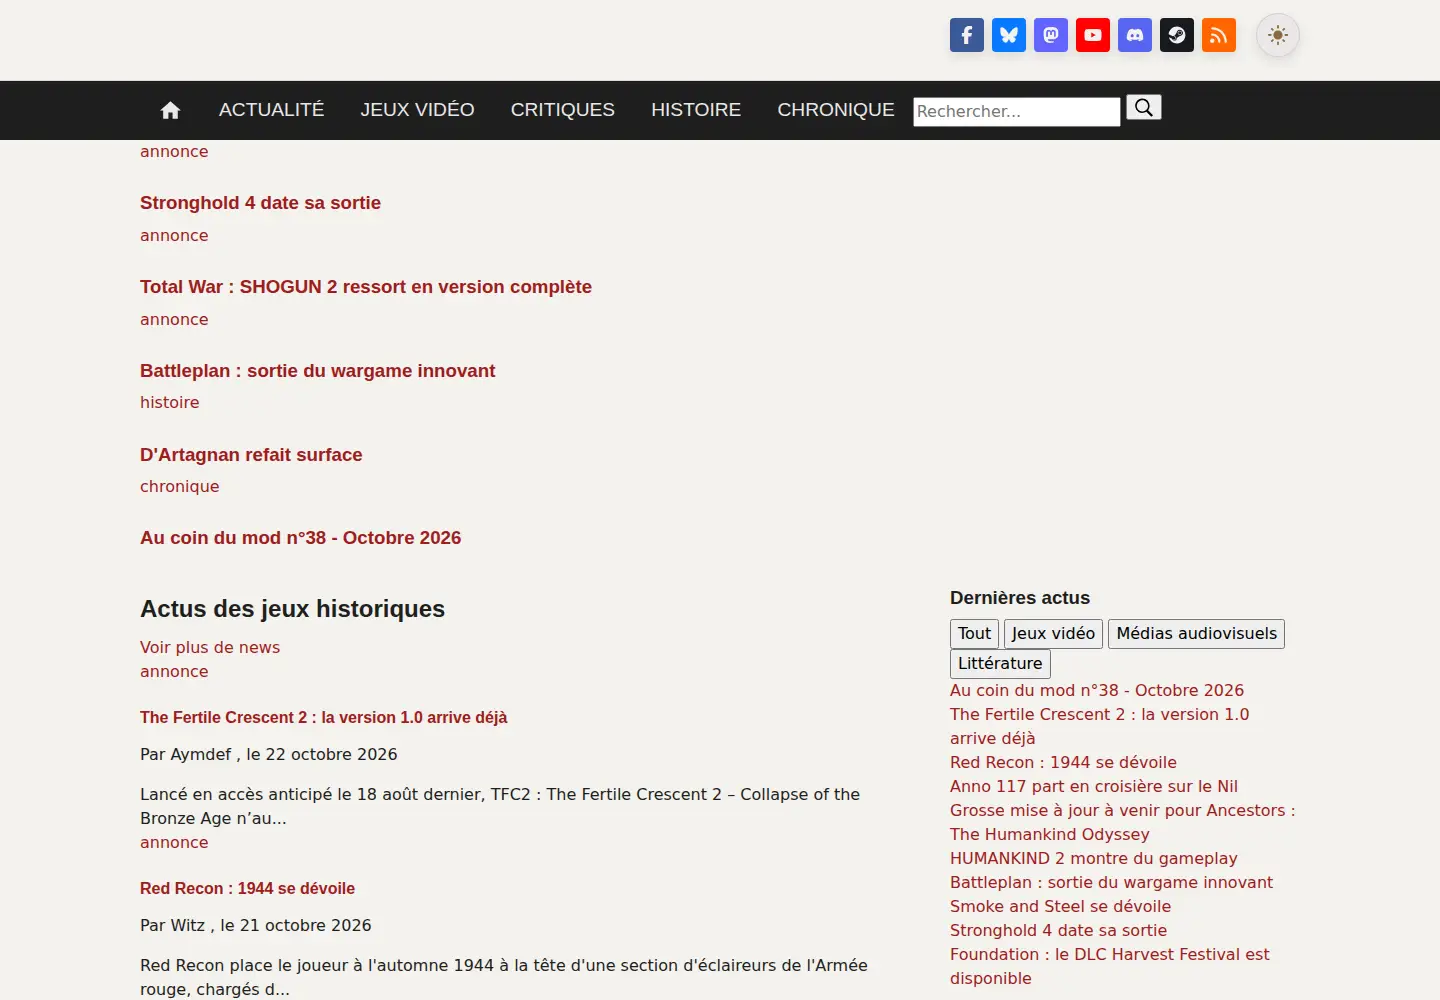Viewport: 1440px width, 1000px height.
Task: Open the Bluesky butterfly icon
Action: pyautogui.click(x=1009, y=35)
